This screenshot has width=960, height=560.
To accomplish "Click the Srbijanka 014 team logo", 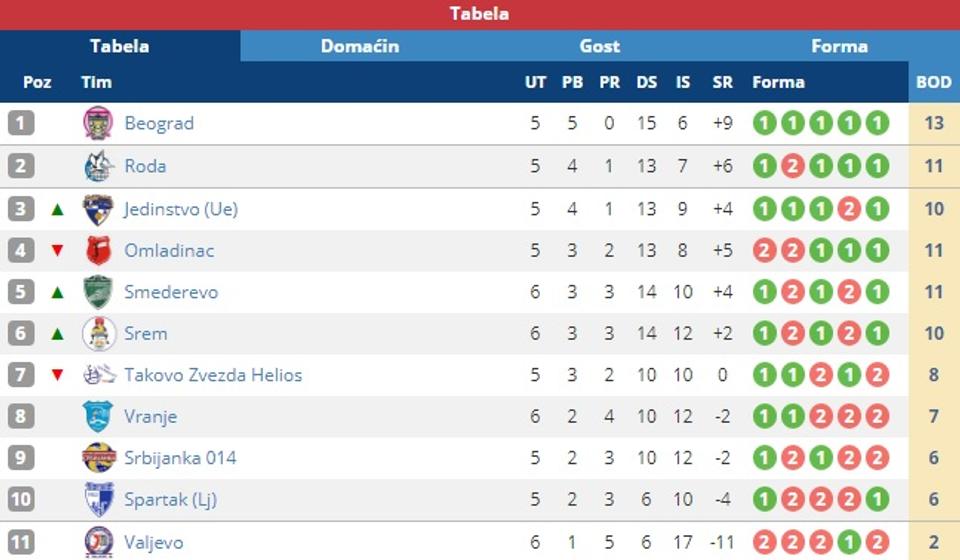I will click(98, 458).
